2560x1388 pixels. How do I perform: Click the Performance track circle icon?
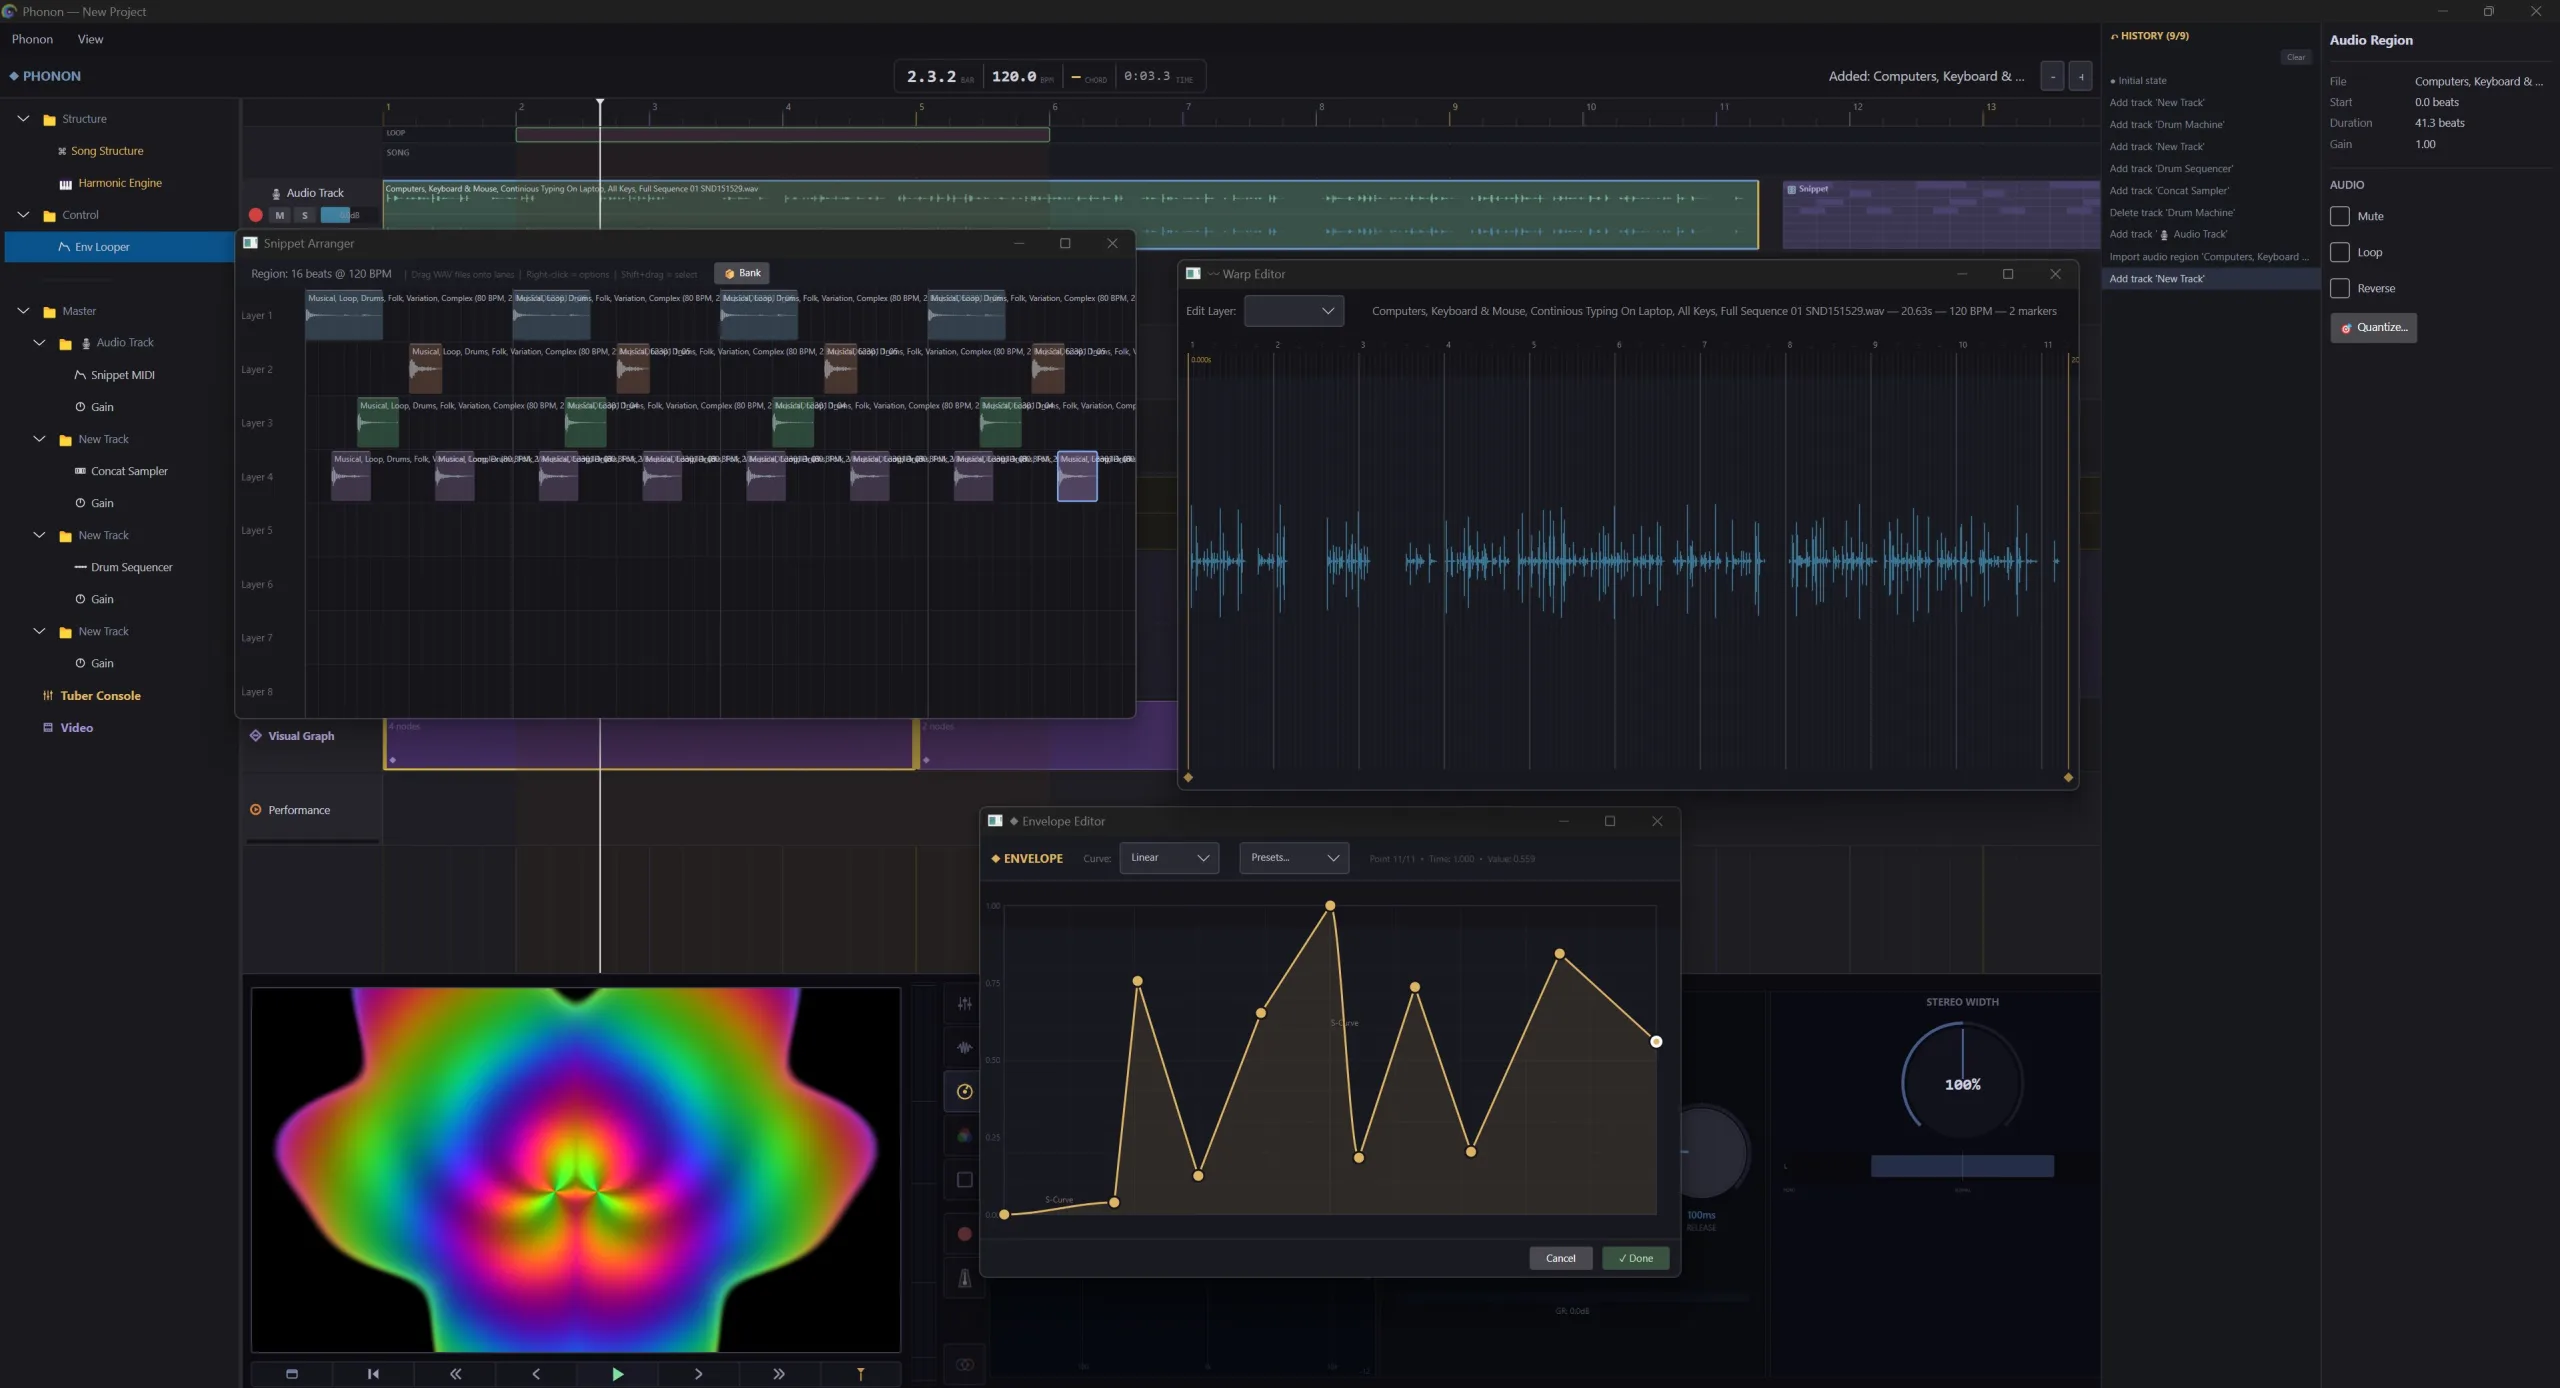point(255,809)
